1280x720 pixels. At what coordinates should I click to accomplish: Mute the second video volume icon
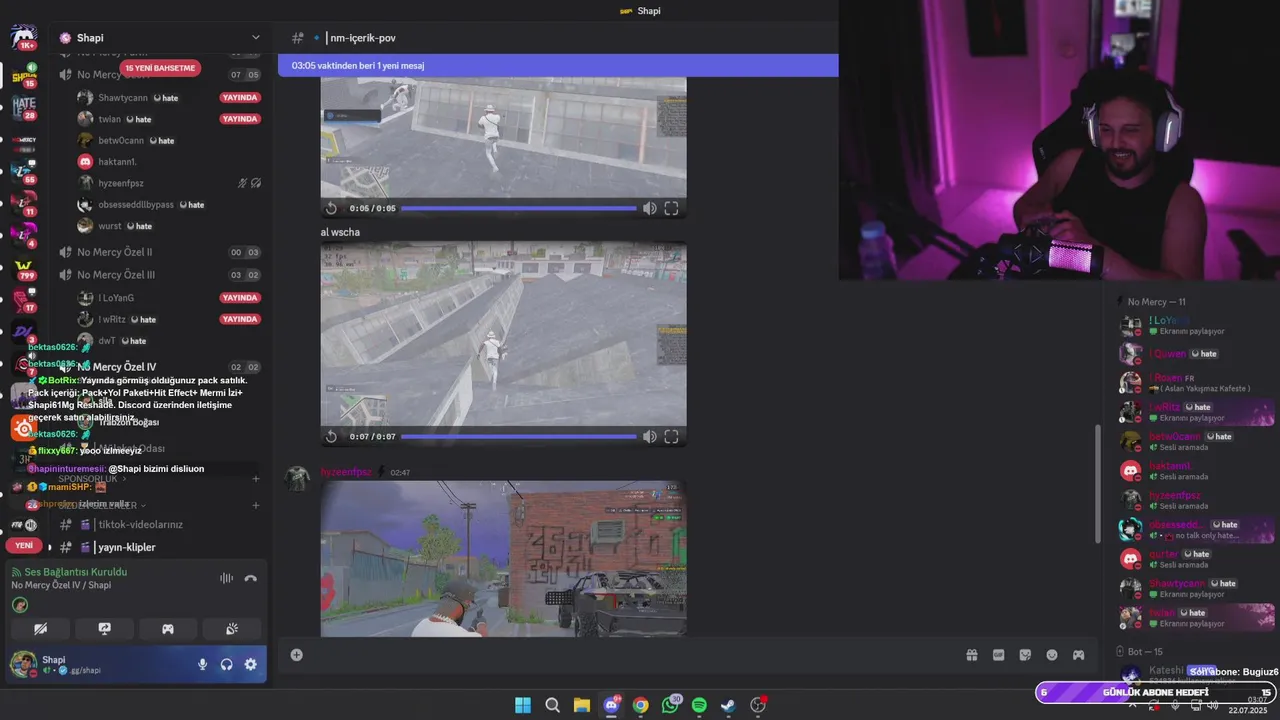(x=650, y=436)
